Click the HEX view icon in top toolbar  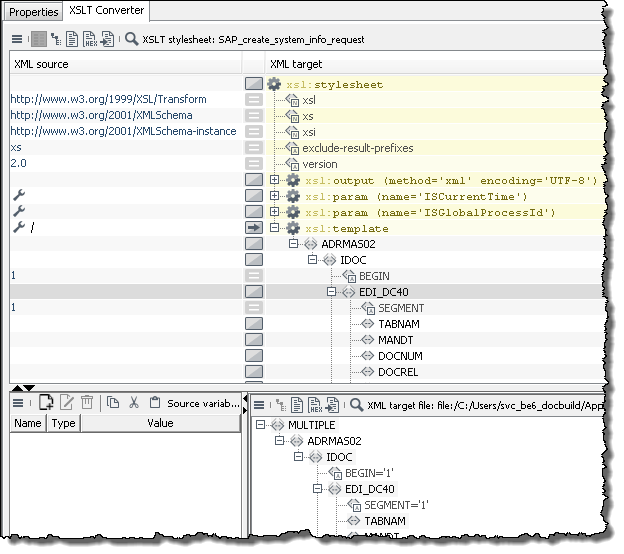(x=89, y=40)
